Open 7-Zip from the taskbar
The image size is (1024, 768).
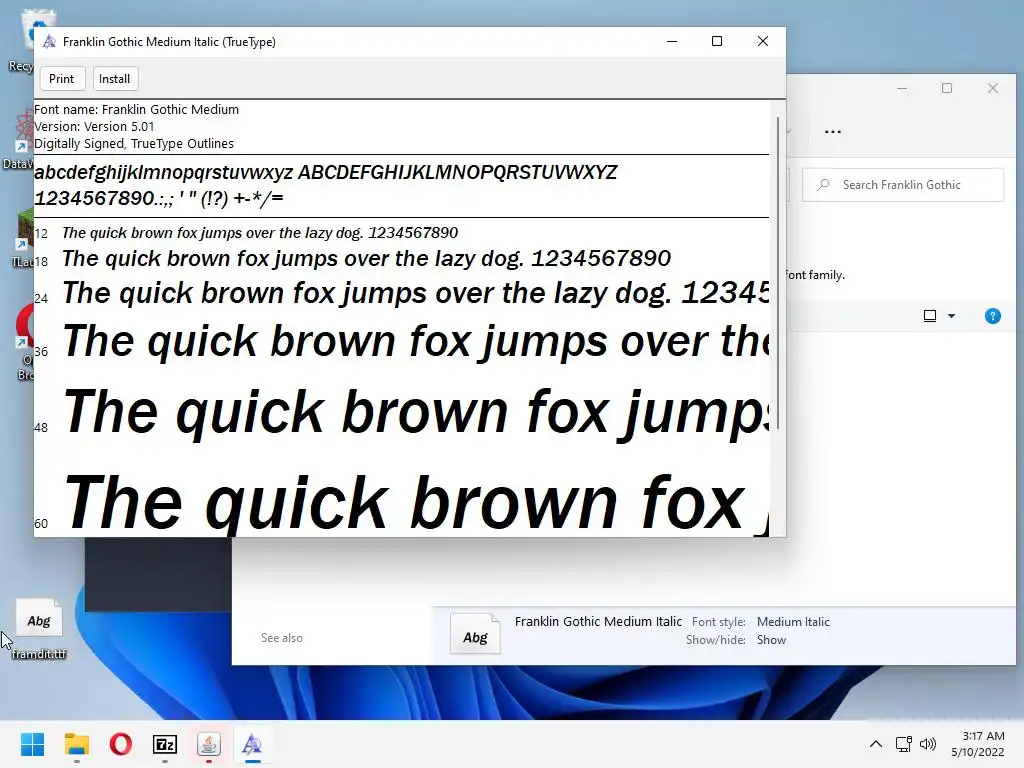click(x=165, y=744)
